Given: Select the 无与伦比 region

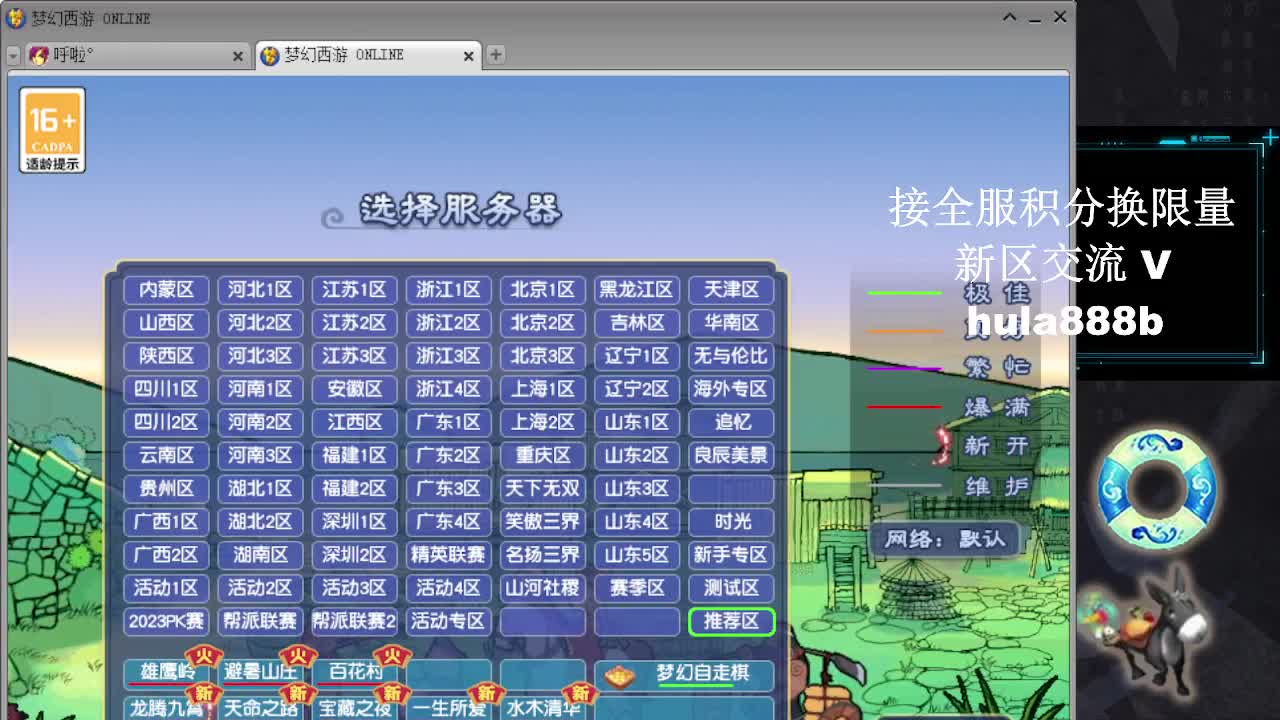Looking at the screenshot, I should [731, 356].
